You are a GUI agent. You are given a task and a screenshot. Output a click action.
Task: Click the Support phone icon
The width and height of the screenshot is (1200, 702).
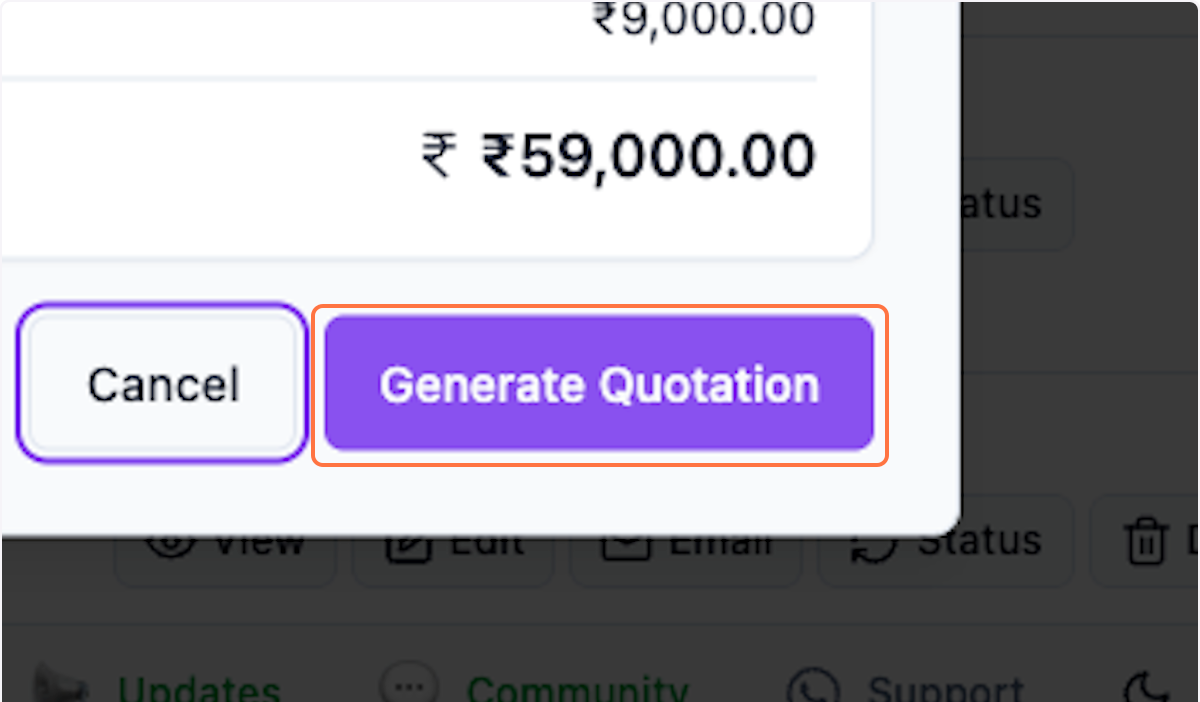[811, 688]
